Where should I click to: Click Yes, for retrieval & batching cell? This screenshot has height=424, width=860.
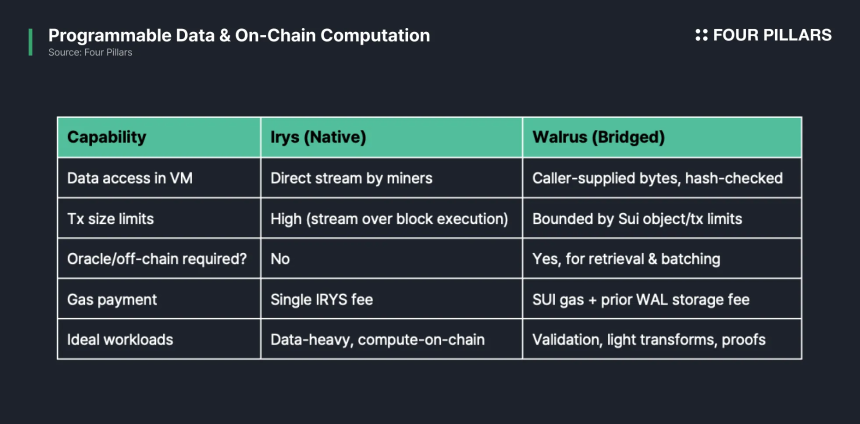[663, 258]
